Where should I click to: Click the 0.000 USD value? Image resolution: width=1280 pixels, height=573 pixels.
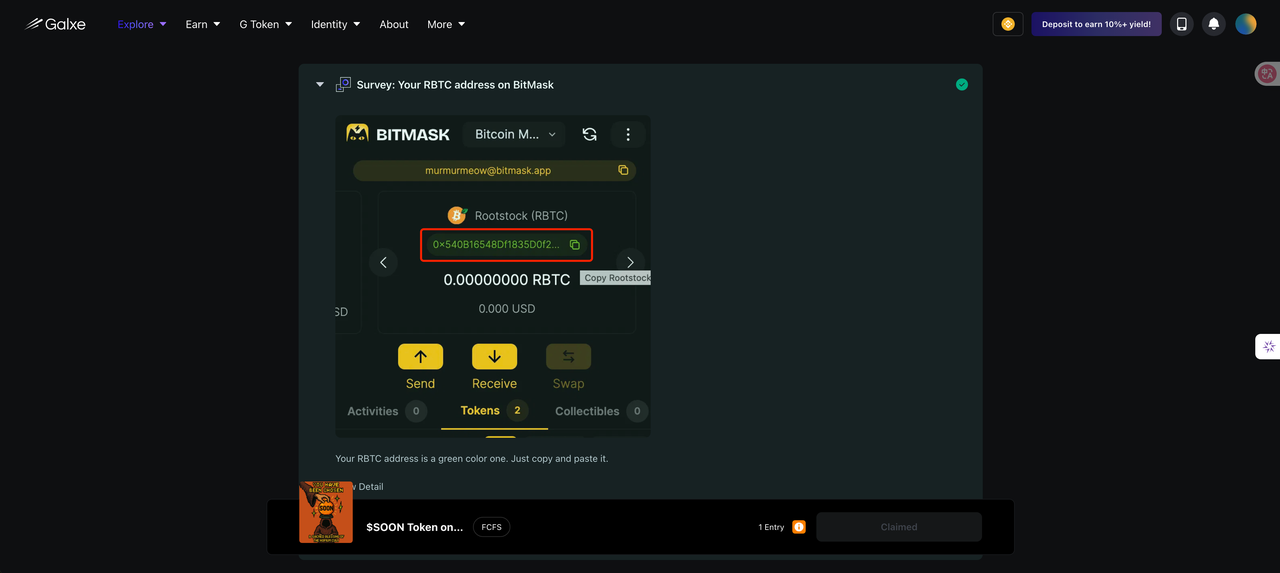pos(507,309)
